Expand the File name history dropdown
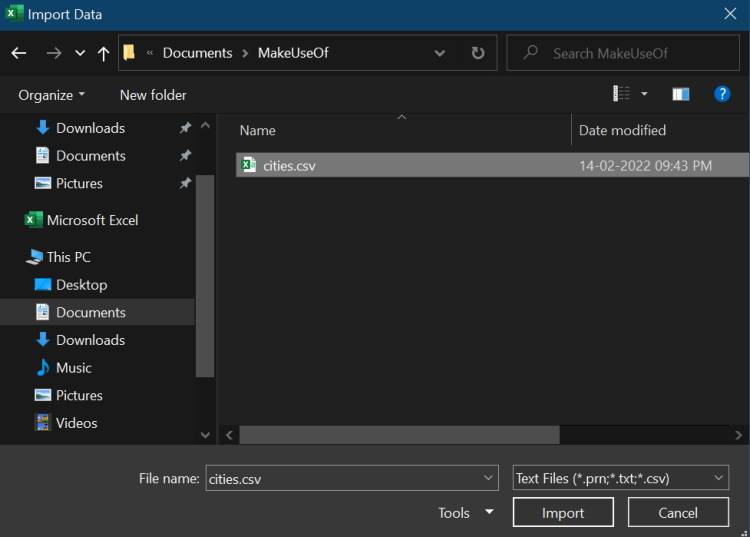This screenshot has width=750, height=537. 488,479
